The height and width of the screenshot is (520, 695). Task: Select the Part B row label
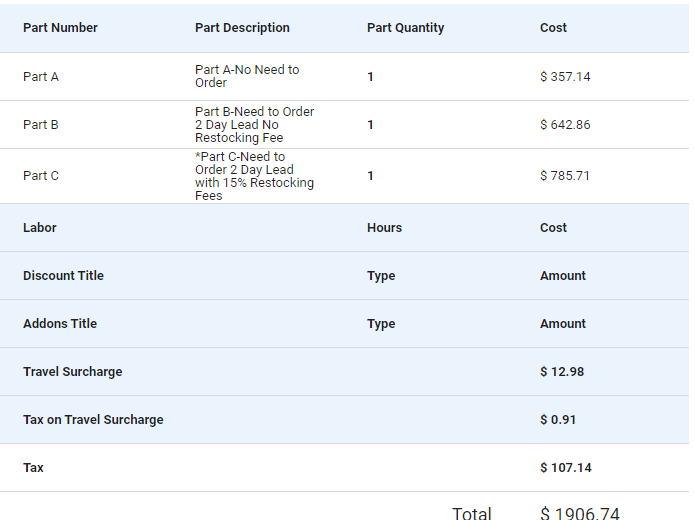pyautogui.click(x=41, y=125)
